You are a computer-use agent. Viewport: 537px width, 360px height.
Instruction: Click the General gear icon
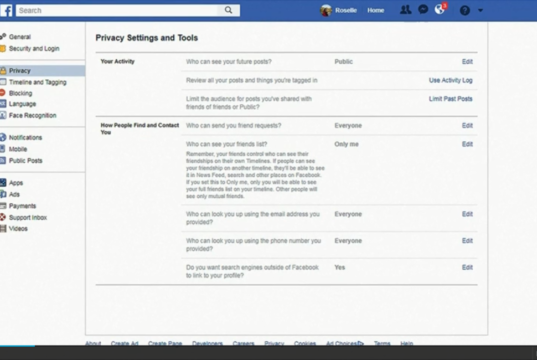tap(3, 36)
